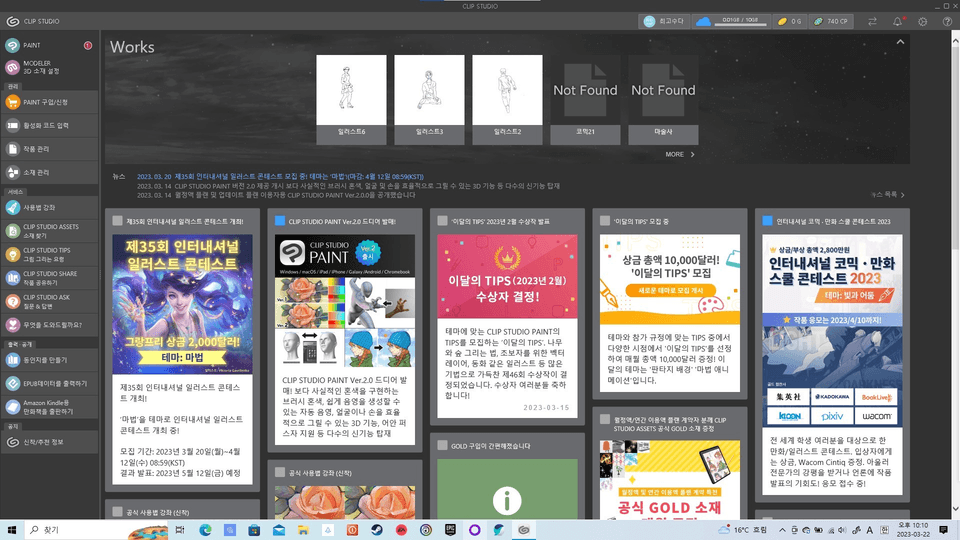The image size is (960, 540).
Task: Open 마술사 Not Found work
Action: pyautogui.click(x=663, y=99)
